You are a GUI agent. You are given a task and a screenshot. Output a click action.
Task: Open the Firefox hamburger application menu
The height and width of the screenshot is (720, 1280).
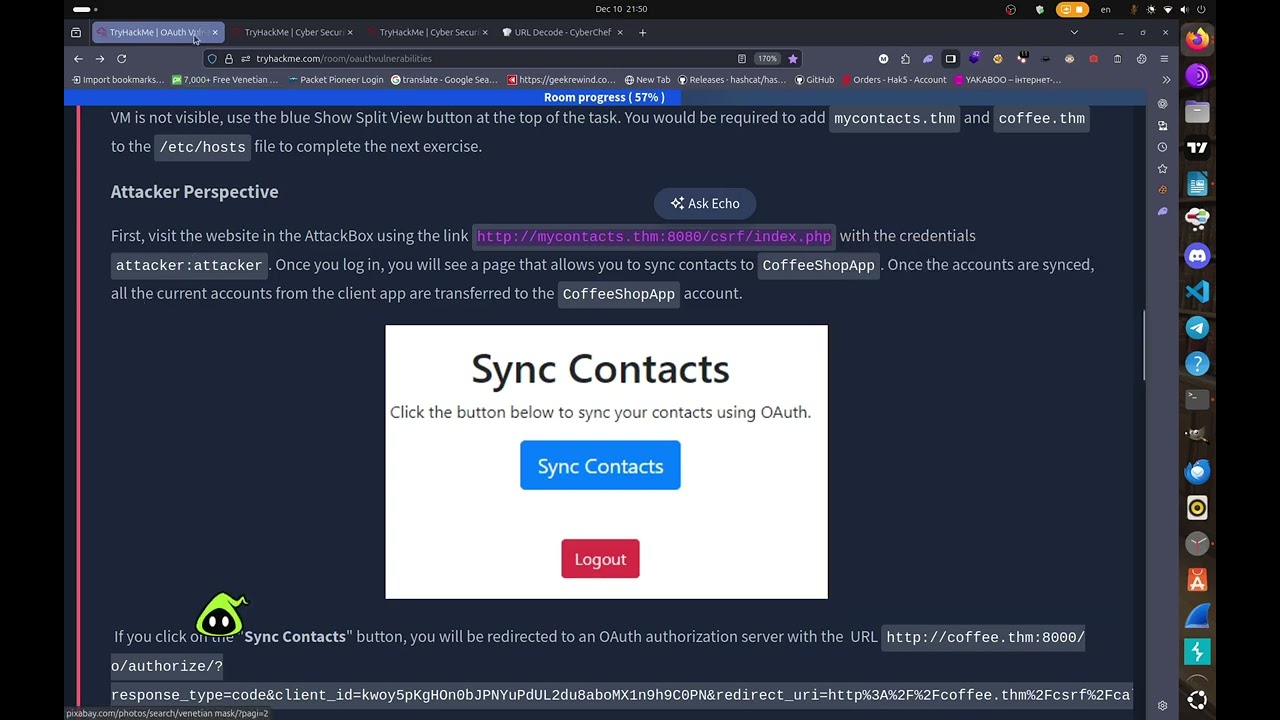[1165, 59]
